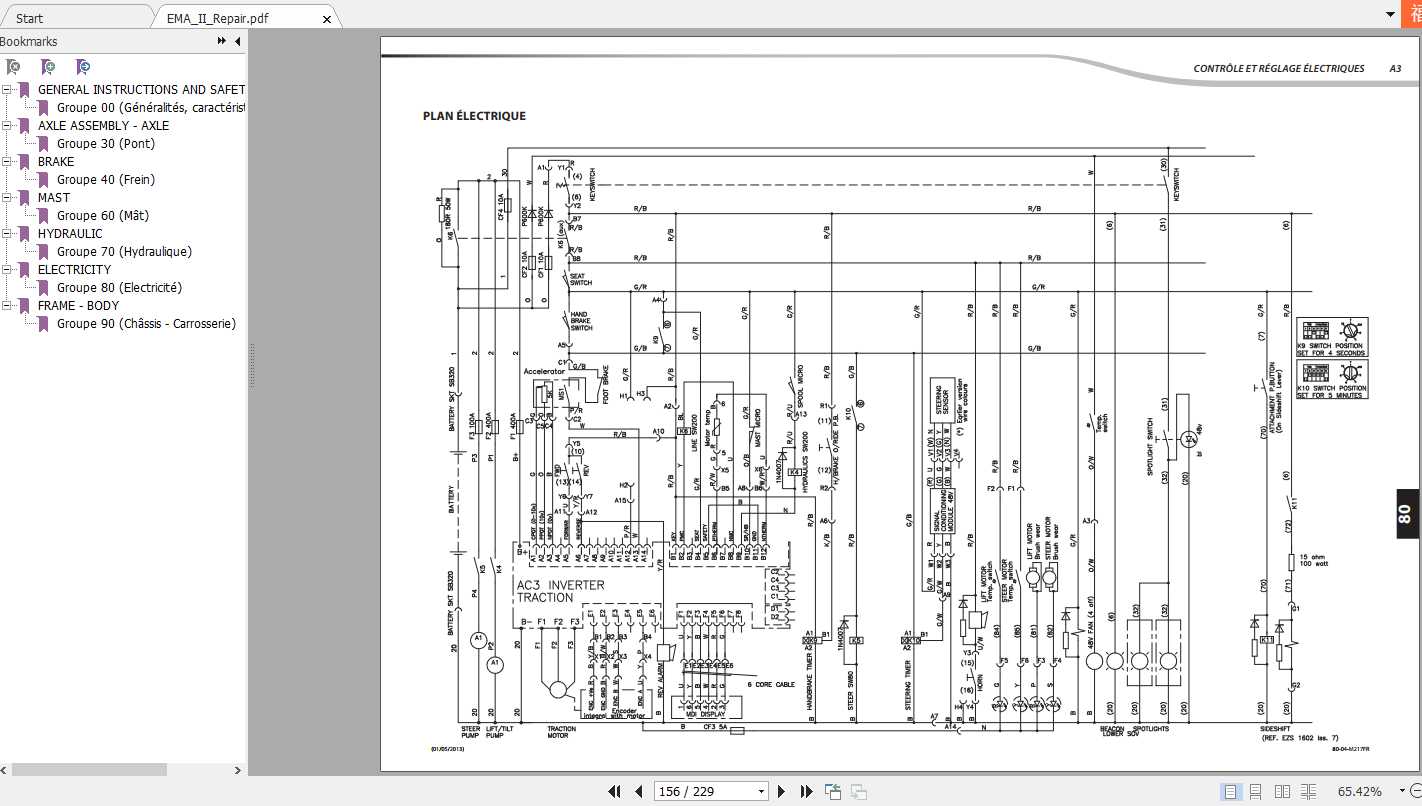
Task: Click the zoom out minus control
Action: [1416, 791]
